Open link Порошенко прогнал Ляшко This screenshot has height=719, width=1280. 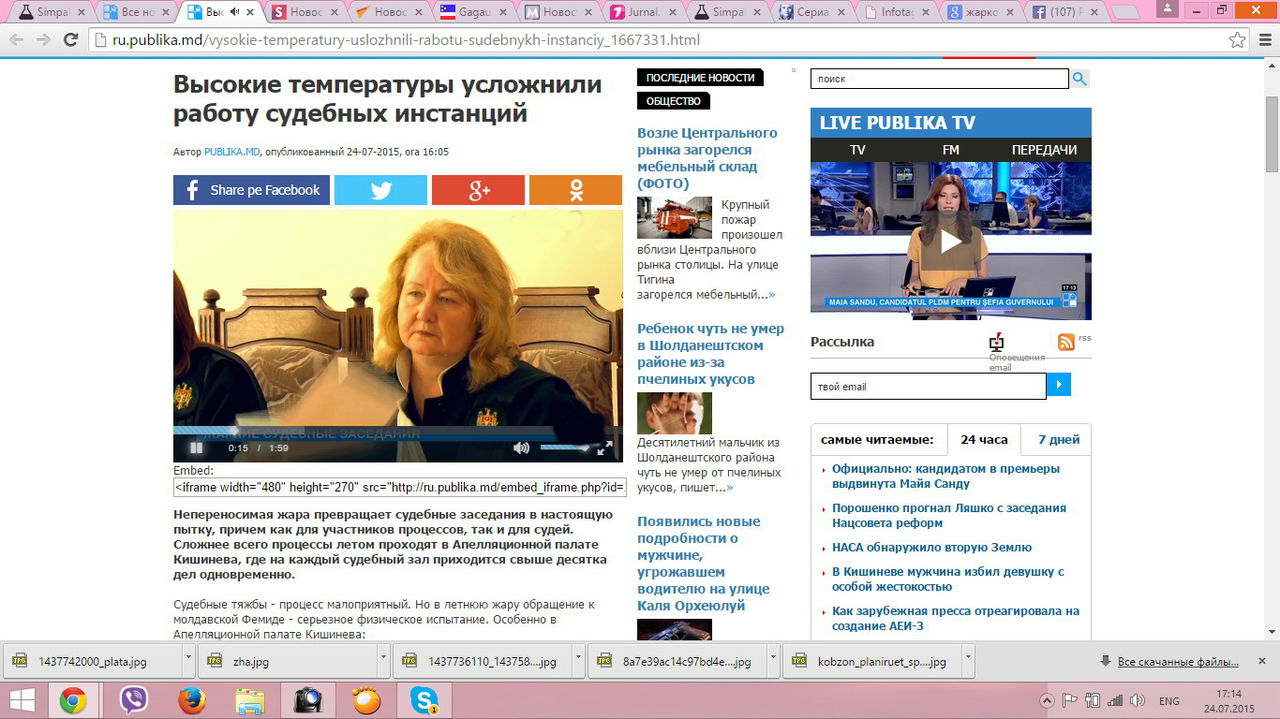[x=949, y=515]
